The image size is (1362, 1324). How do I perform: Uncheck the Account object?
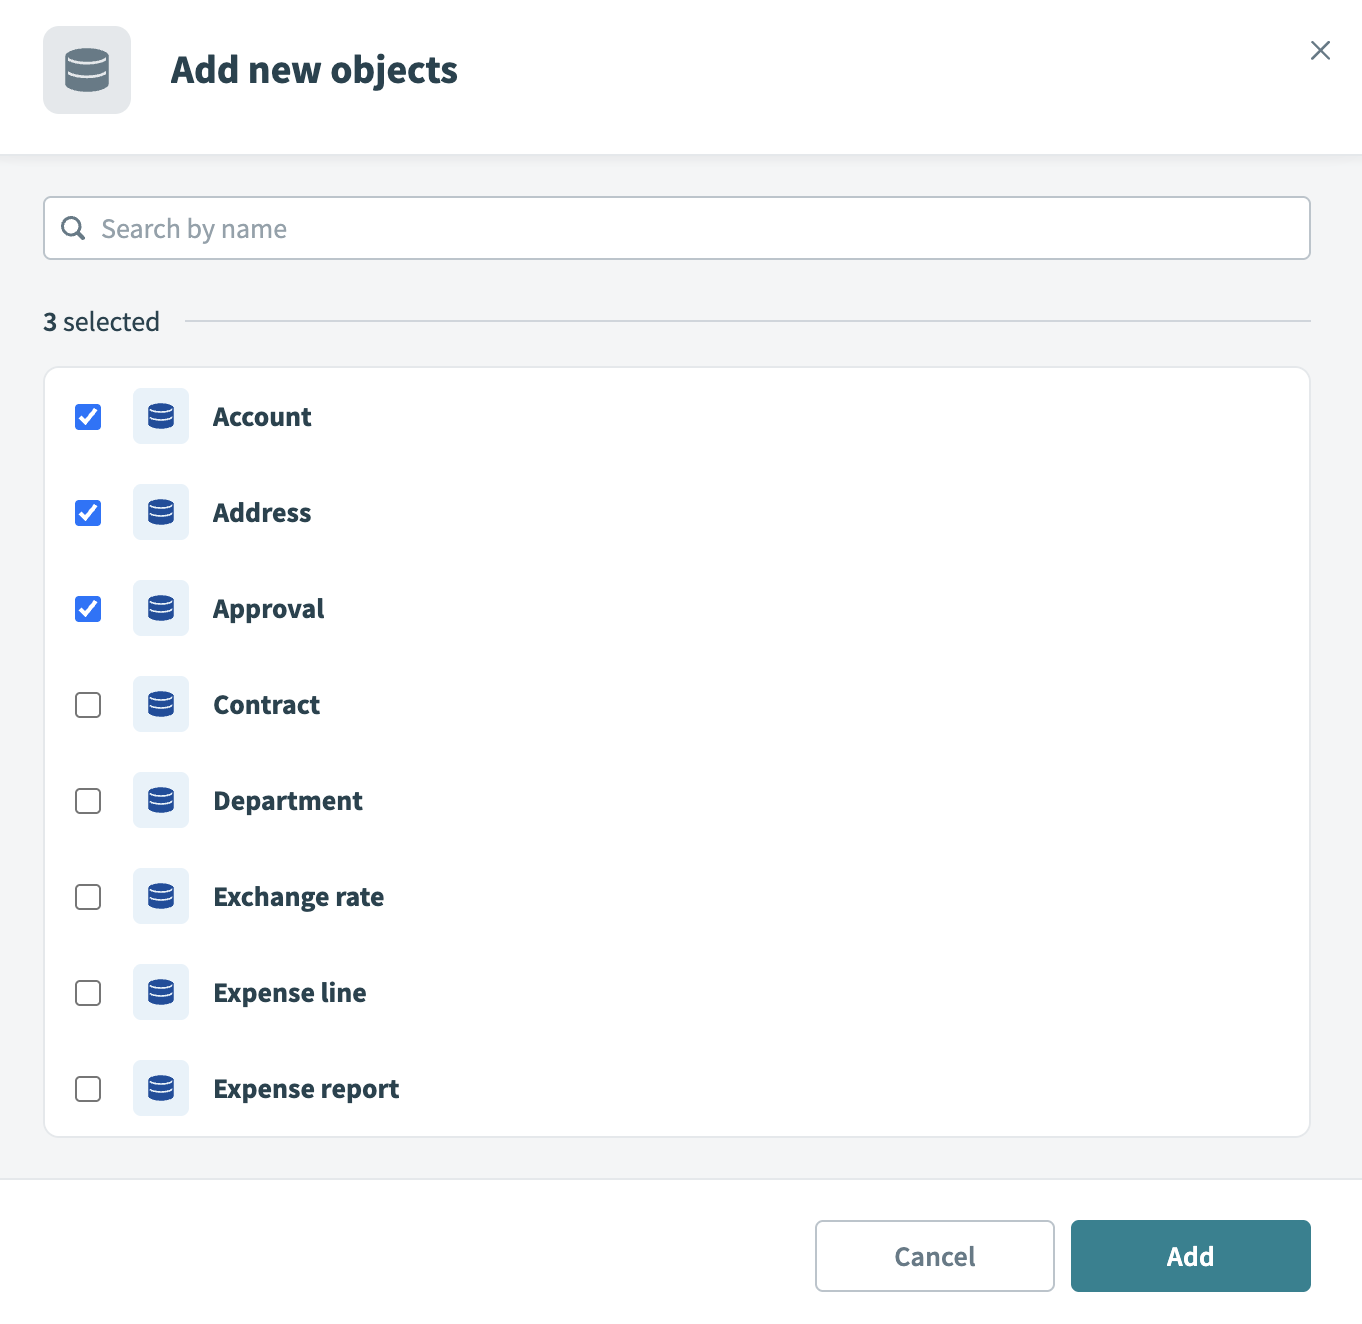pyautogui.click(x=87, y=417)
